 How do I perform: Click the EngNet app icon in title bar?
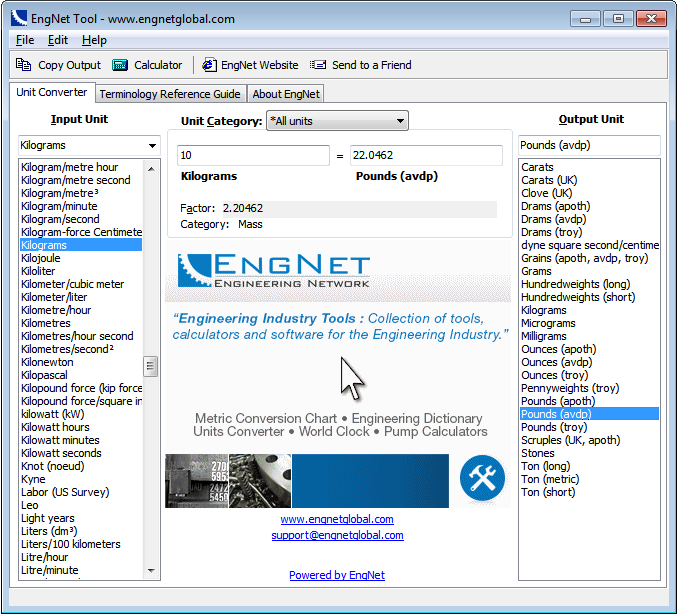click(19, 18)
